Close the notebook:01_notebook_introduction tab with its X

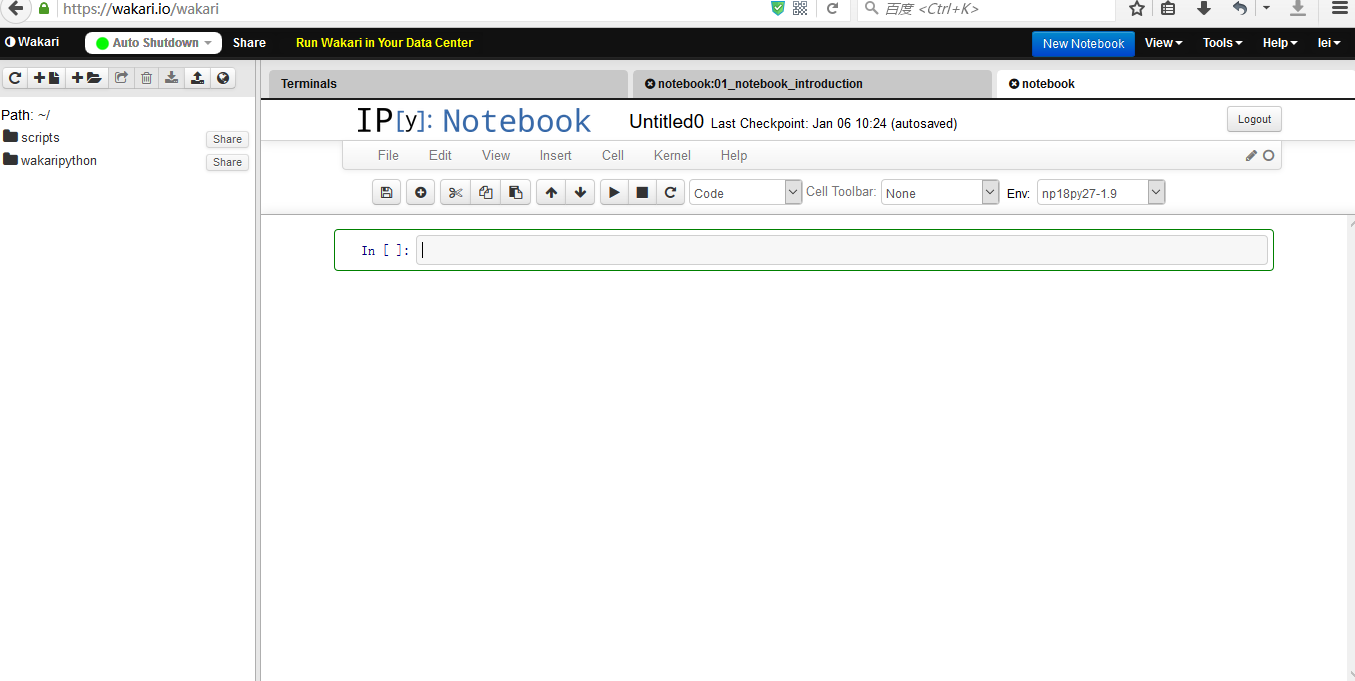pos(650,84)
